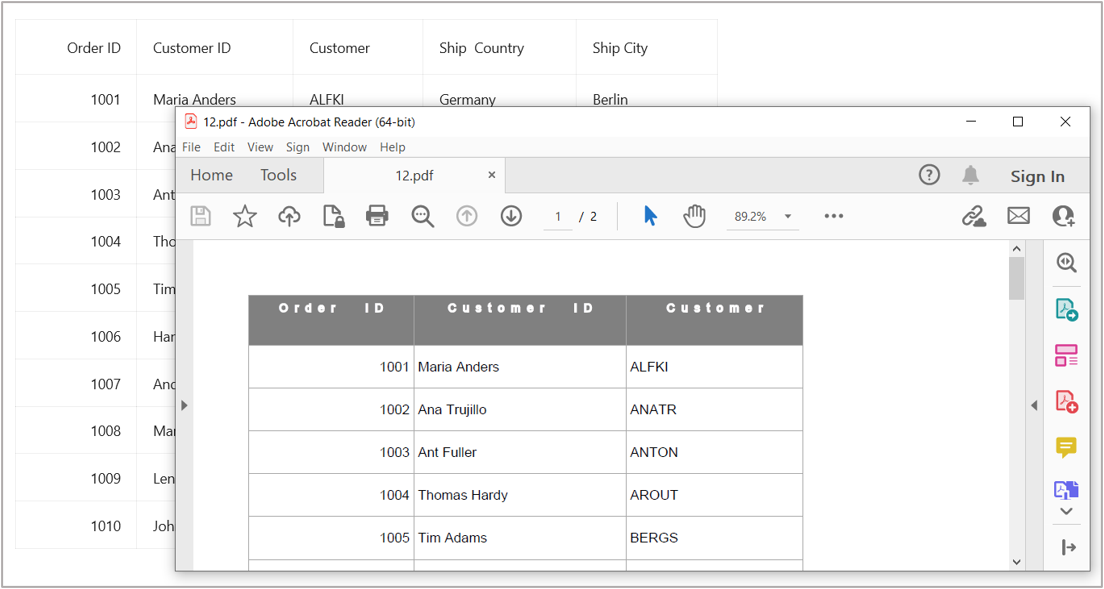Click the Sign In button
Screen dimensions: 1104x589
coord(1037,176)
